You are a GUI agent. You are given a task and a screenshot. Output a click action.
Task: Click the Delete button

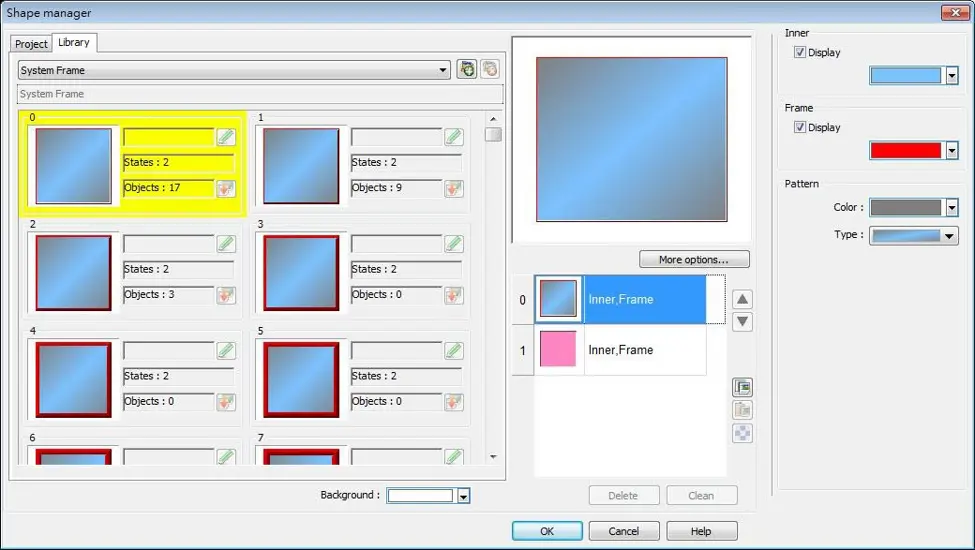tap(624, 495)
